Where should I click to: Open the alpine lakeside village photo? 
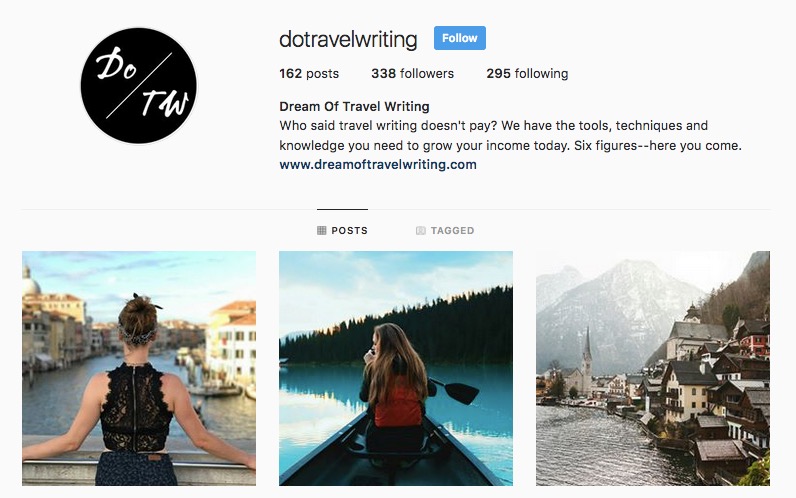coord(653,368)
